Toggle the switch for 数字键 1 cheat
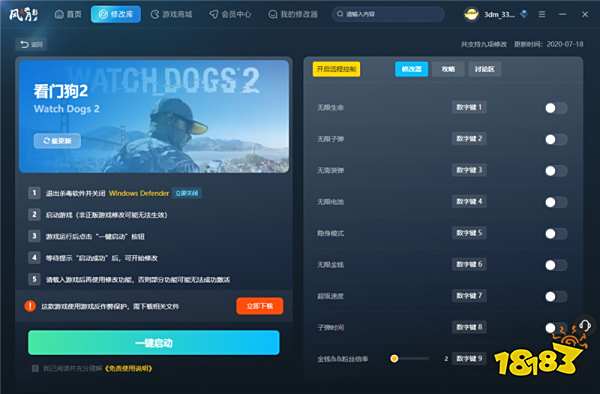The image size is (600, 394). [x=556, y=108]
